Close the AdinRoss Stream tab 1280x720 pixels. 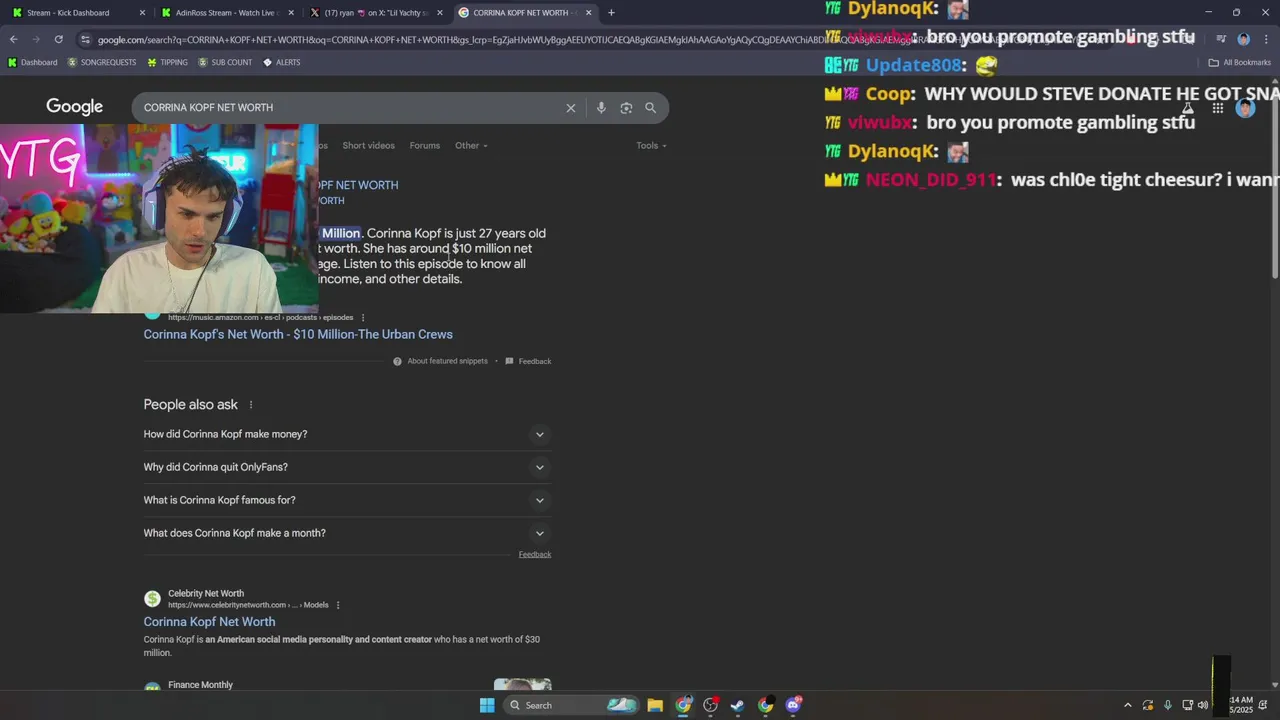pyautogui.click(x=291, y=13)
